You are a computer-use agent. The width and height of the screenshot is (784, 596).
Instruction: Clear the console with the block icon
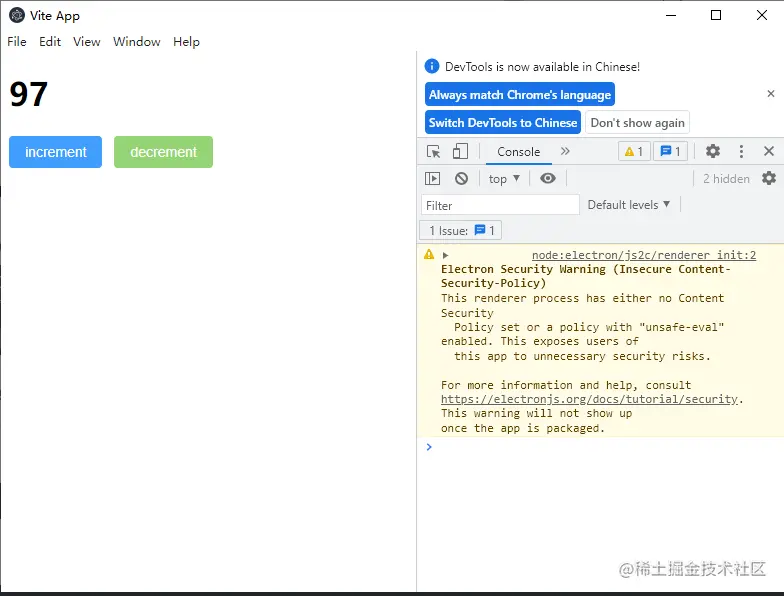tap(462, 178)
